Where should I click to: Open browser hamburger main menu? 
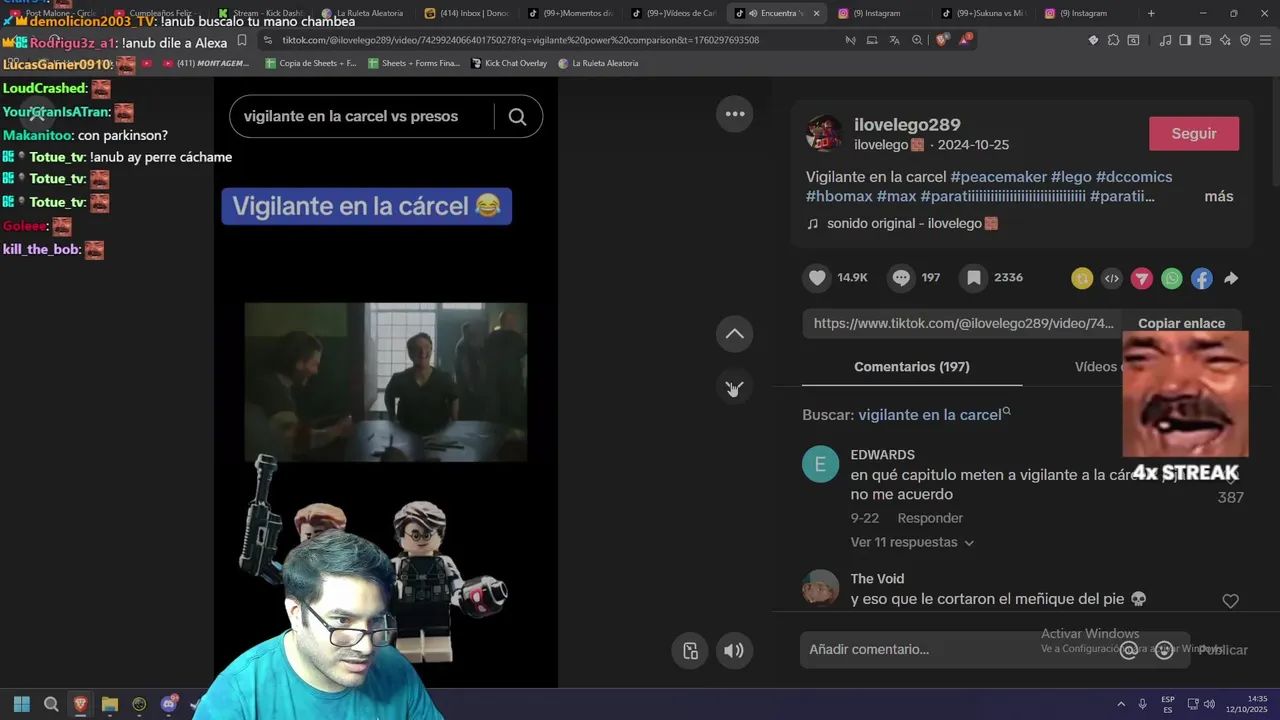[x=1265, y=40]
